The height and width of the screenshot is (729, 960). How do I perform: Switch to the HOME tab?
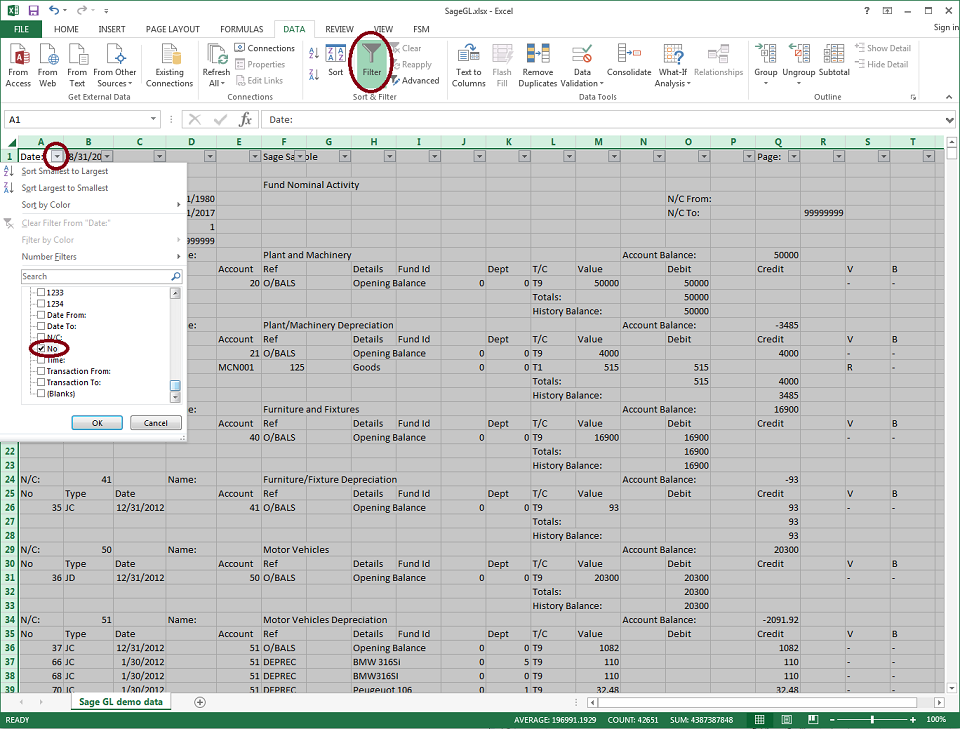click(66, 29)
